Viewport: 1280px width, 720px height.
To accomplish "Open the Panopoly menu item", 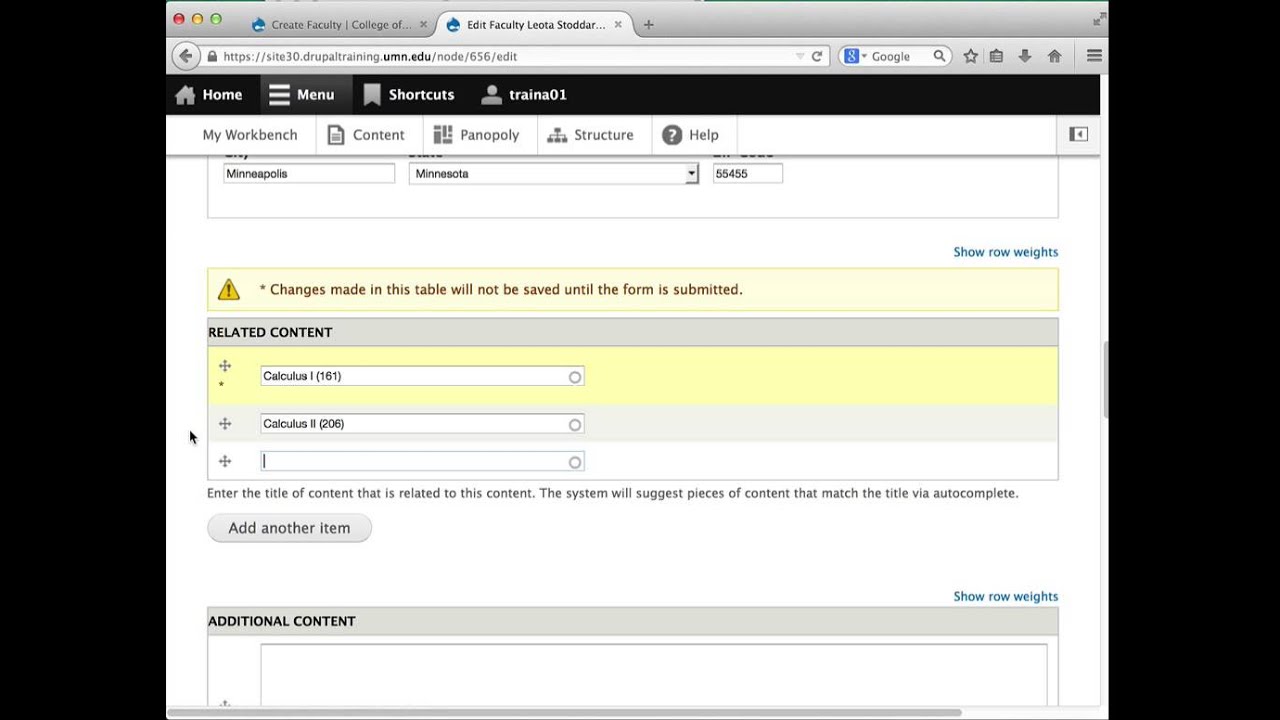I will (x=476, y=135).
